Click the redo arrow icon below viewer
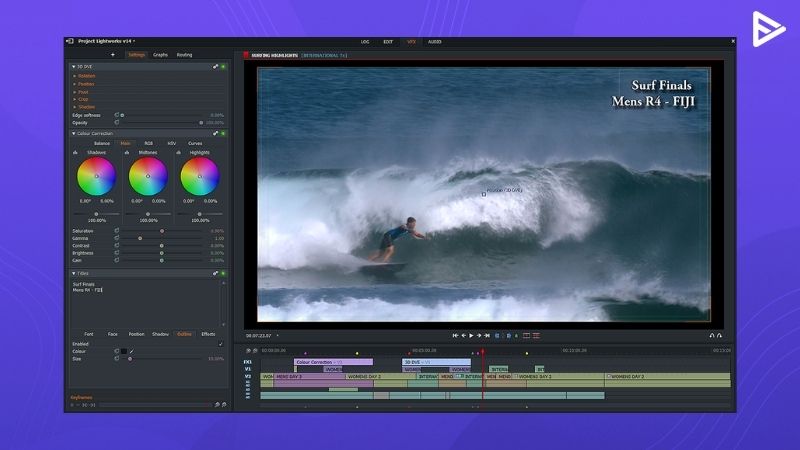 (719, 336)
